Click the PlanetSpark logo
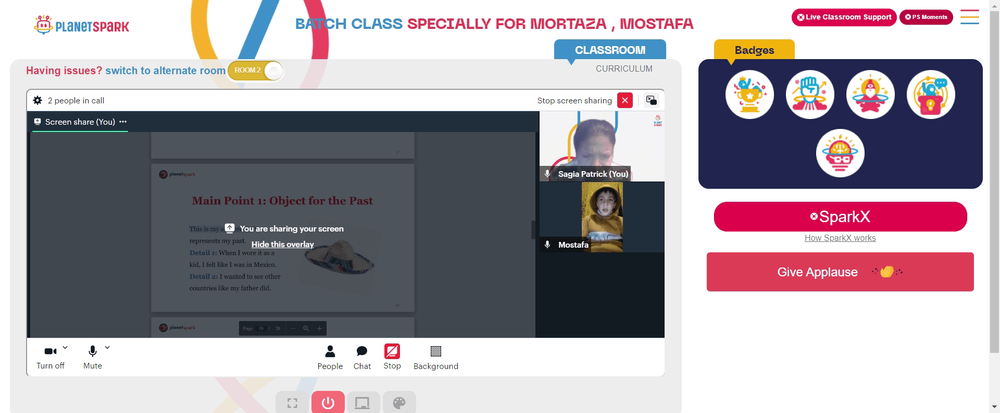This screenshot has height=413, width=1000. [82, 25]
